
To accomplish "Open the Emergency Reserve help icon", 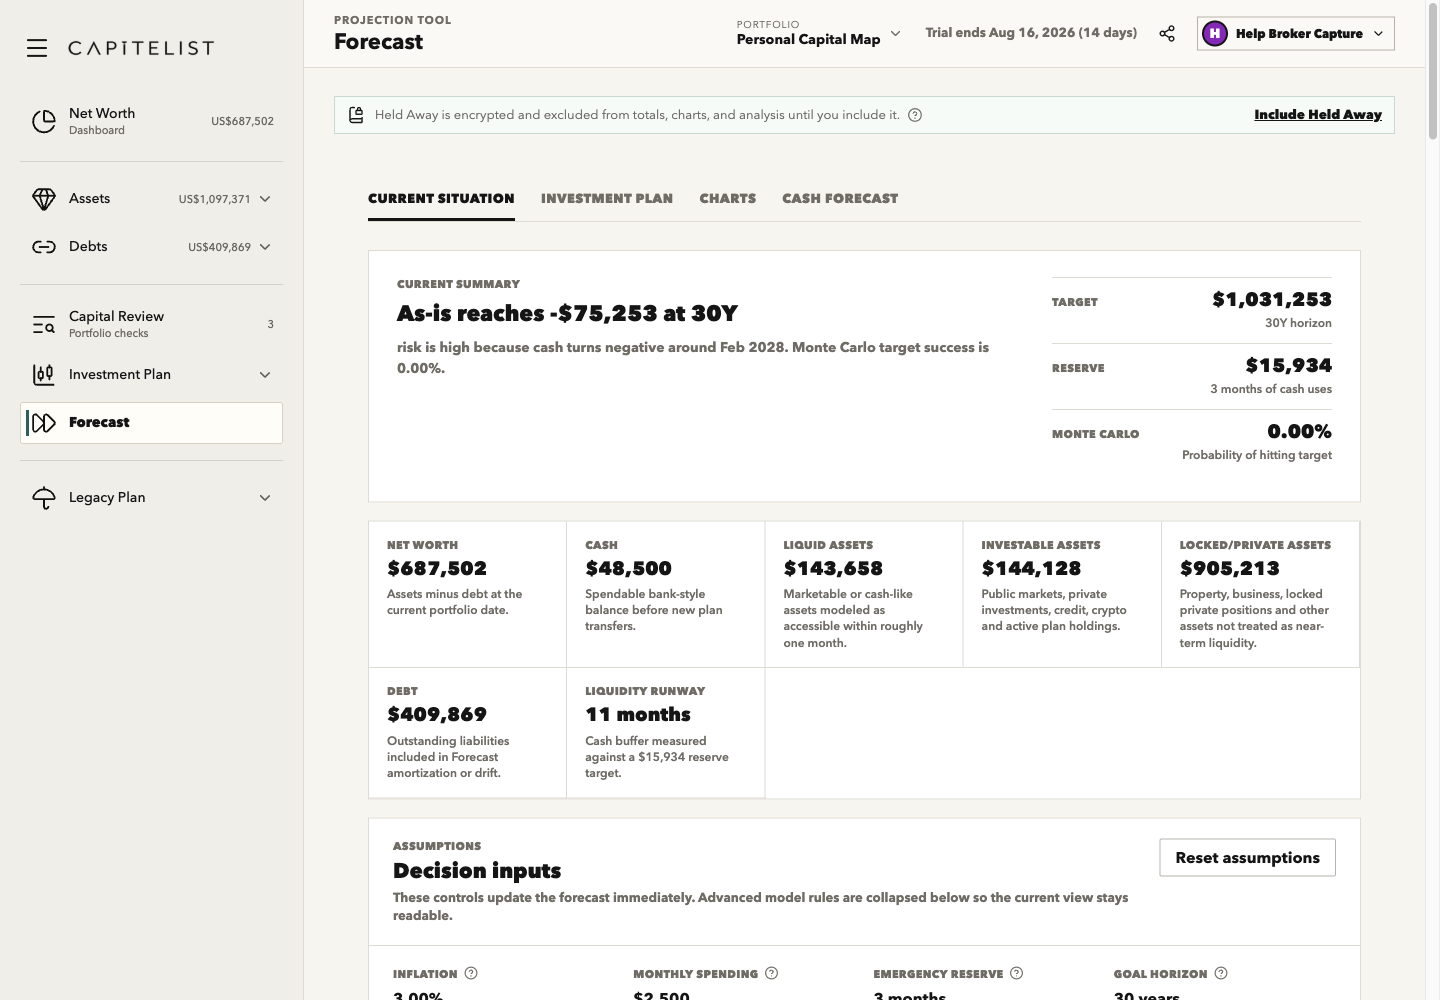I will [1016, 973].
